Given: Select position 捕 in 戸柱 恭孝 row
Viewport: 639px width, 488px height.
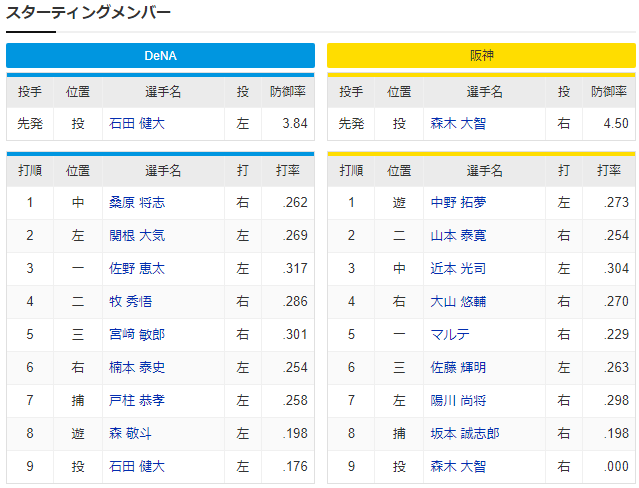Looking at the screenshot, I should pos(78,401).
